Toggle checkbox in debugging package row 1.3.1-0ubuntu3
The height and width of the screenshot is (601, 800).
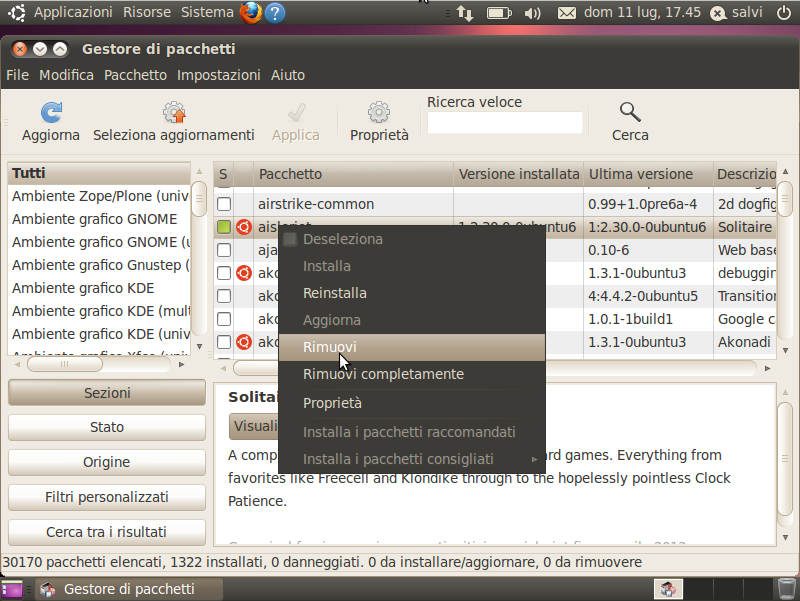[224, 273]
